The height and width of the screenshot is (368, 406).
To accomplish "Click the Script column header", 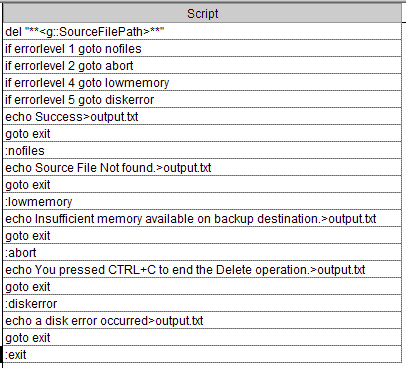I will pos(202,14).
